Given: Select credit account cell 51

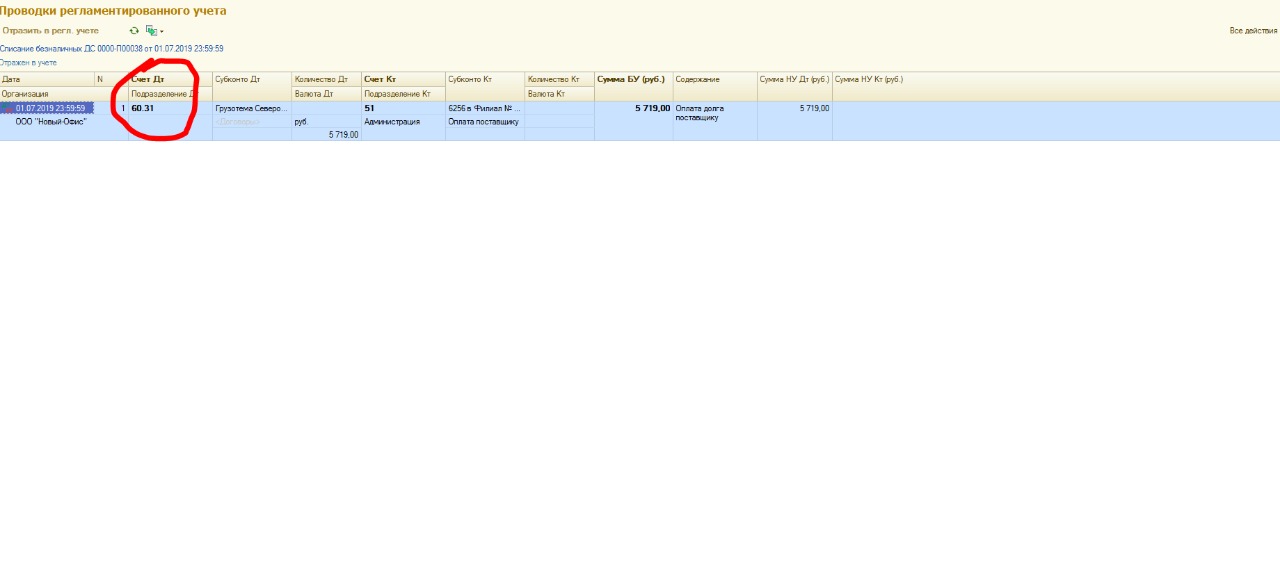Looking at the screenshot, I should (402, 108).
